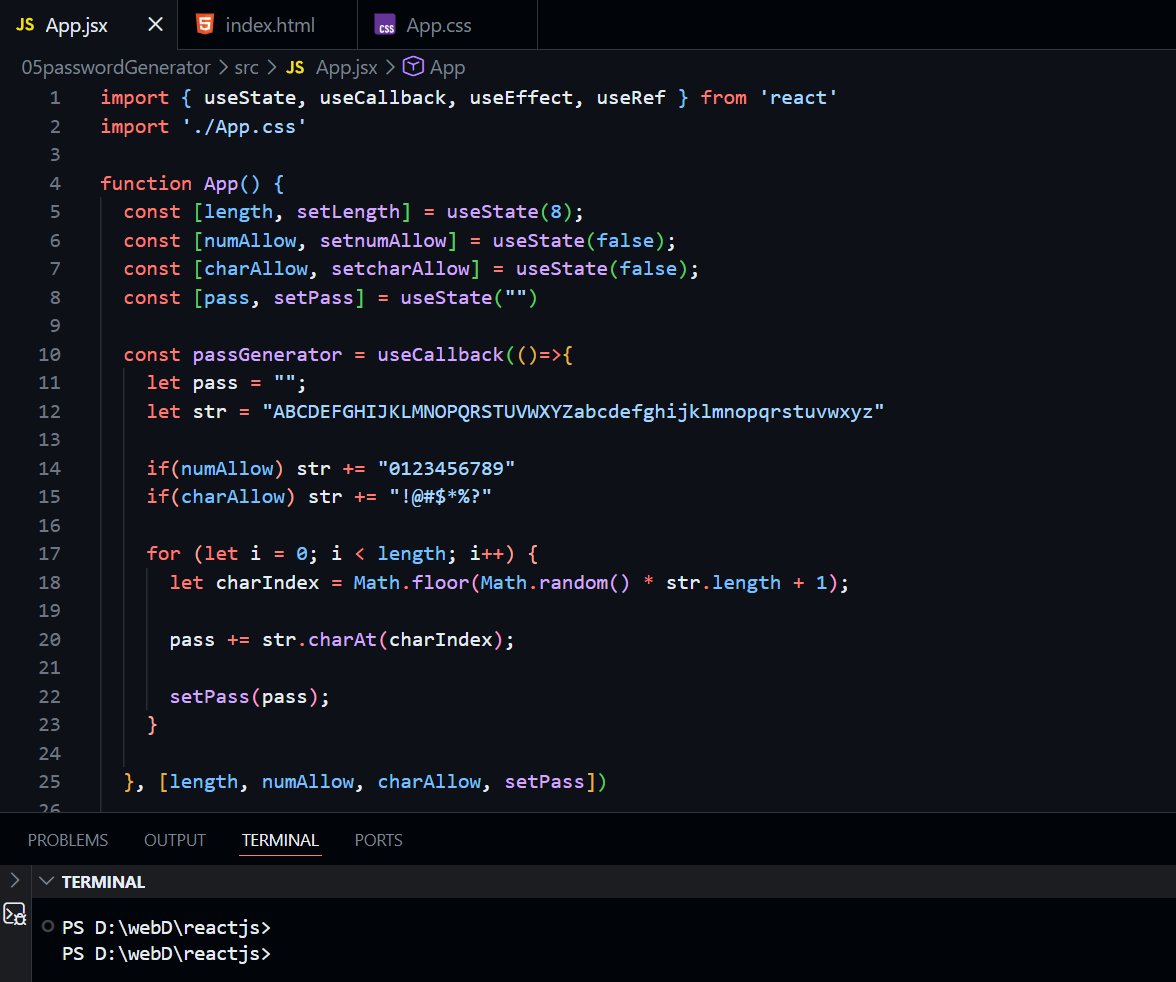Click 'for' keyword on line 17
The height and width of the screenshot is (982, 1176).
pyautogui.click(x=164, y=554)
